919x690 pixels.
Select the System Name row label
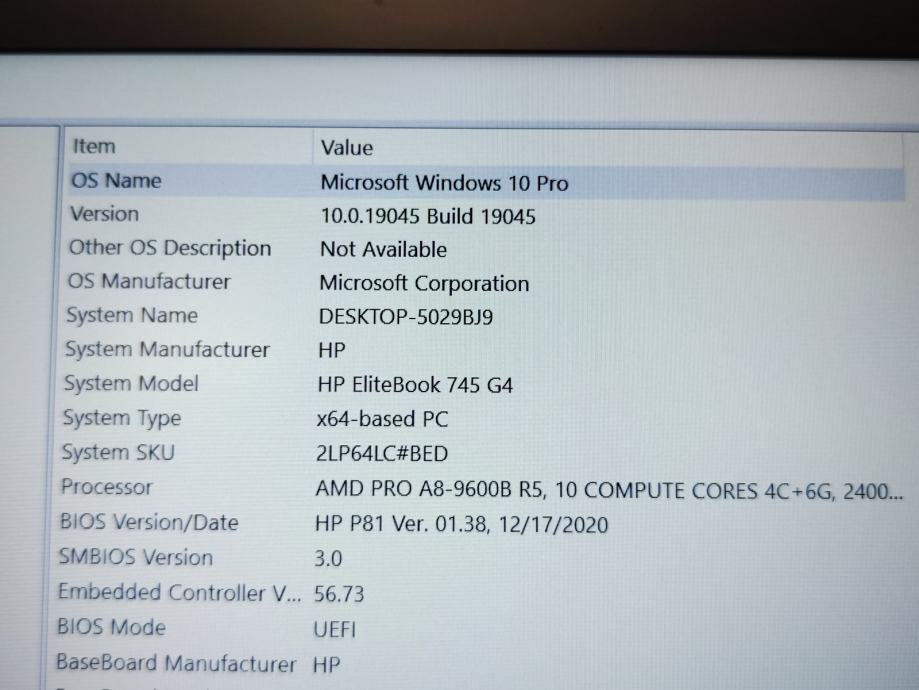(x=132, y=315)
